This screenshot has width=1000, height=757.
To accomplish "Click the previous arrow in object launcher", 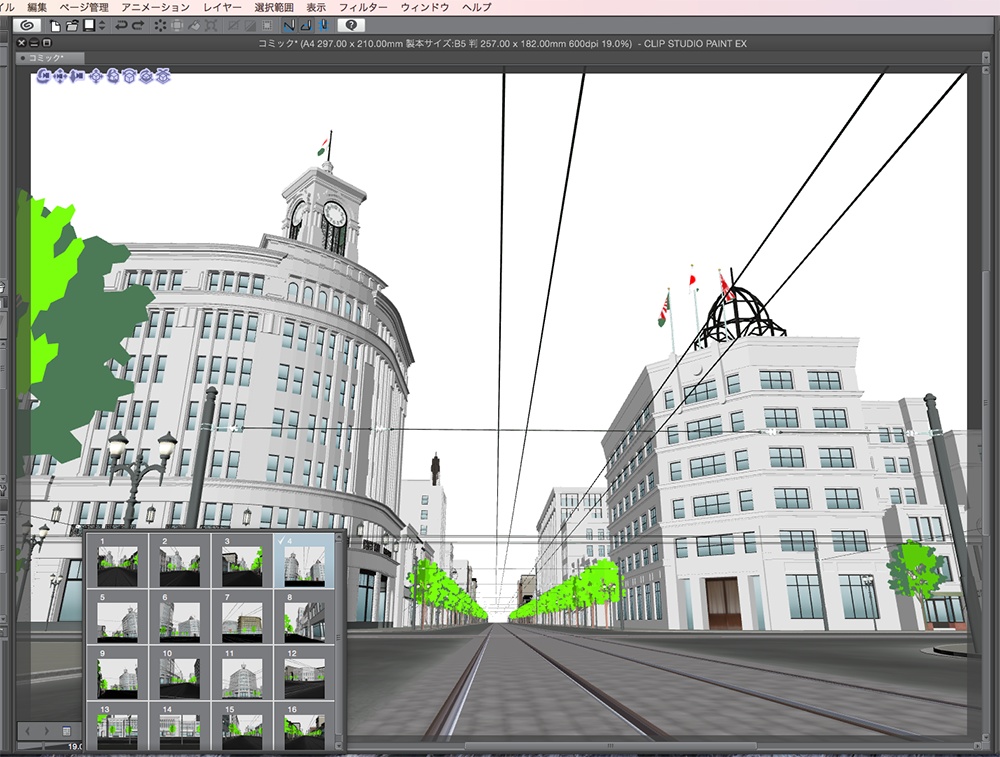I will click(x=28, y=731).
